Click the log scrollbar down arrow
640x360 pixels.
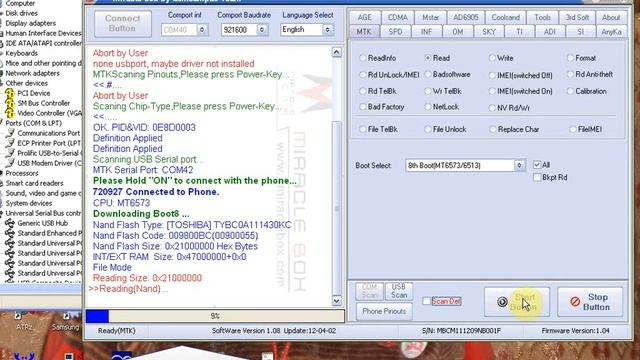[336, 301]
